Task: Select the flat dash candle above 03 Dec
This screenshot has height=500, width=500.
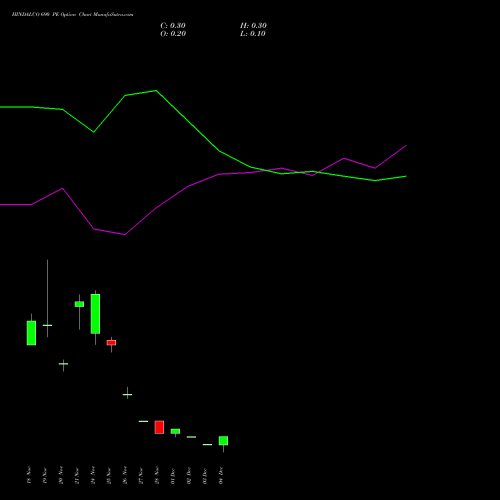Action: coord(207,444)
